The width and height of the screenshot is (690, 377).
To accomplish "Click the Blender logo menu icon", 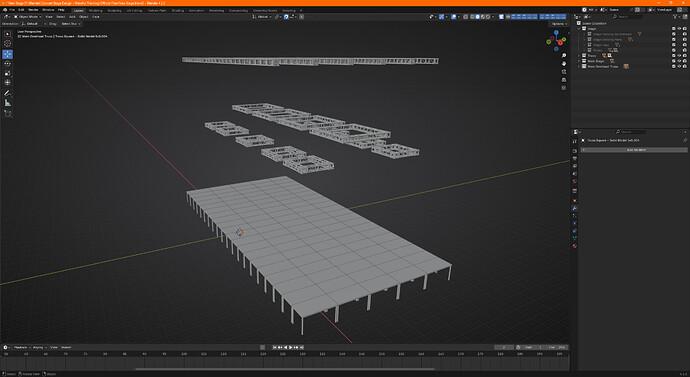I will 5,10.
